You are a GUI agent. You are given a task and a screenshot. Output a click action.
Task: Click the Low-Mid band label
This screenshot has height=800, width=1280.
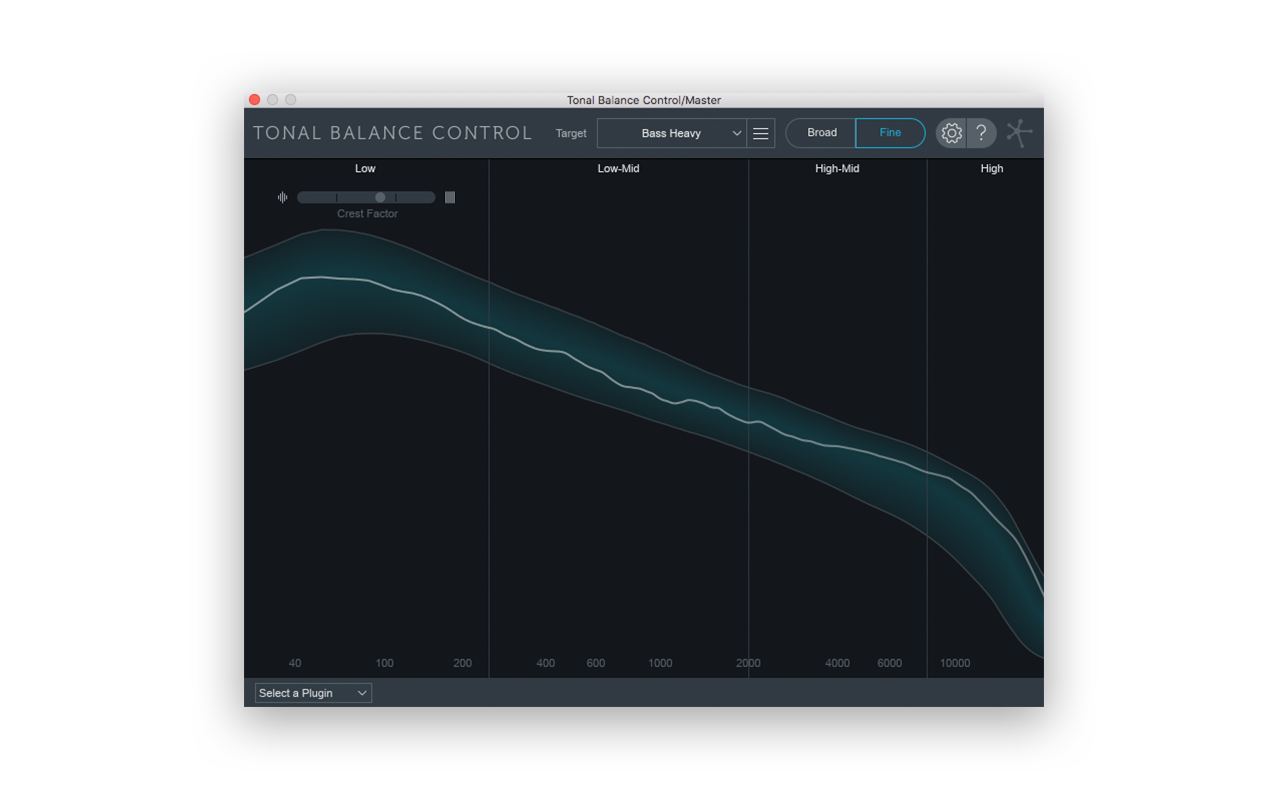click(618, 168)
